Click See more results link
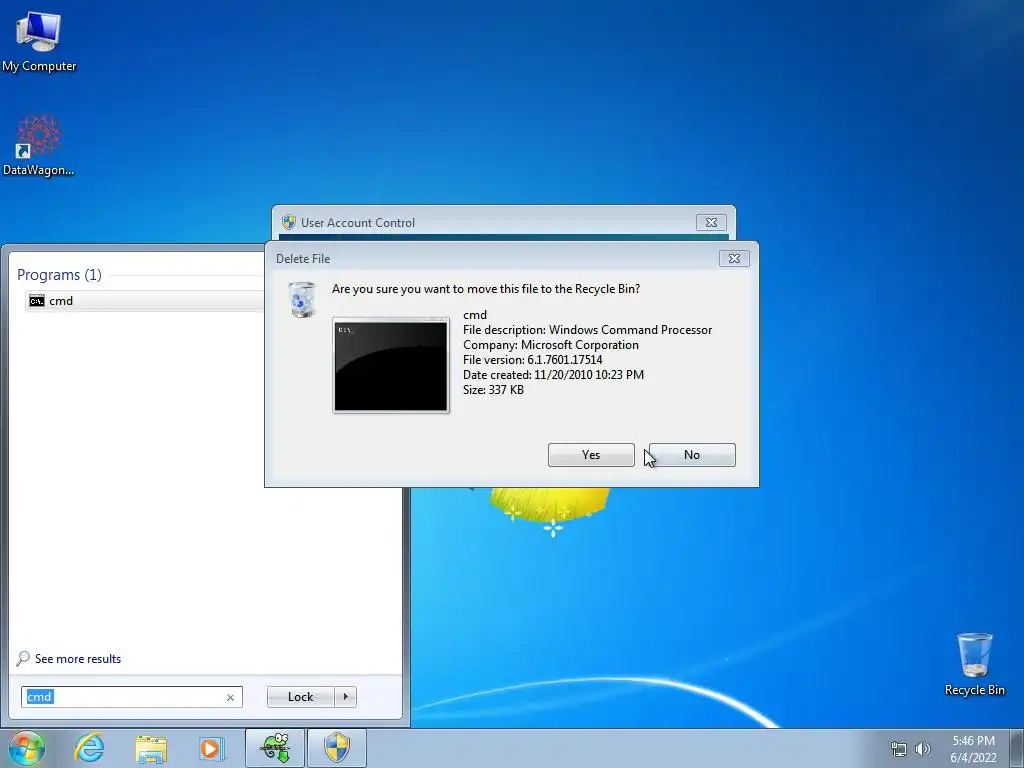This screenshot has height=768, width=1024. pyautogui.click(x=78, y=659)
